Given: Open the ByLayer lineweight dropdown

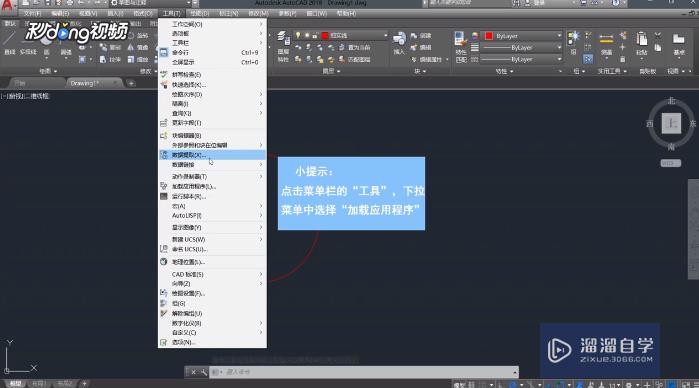Looking at the screenshot, I should click(x=559, y=47).
